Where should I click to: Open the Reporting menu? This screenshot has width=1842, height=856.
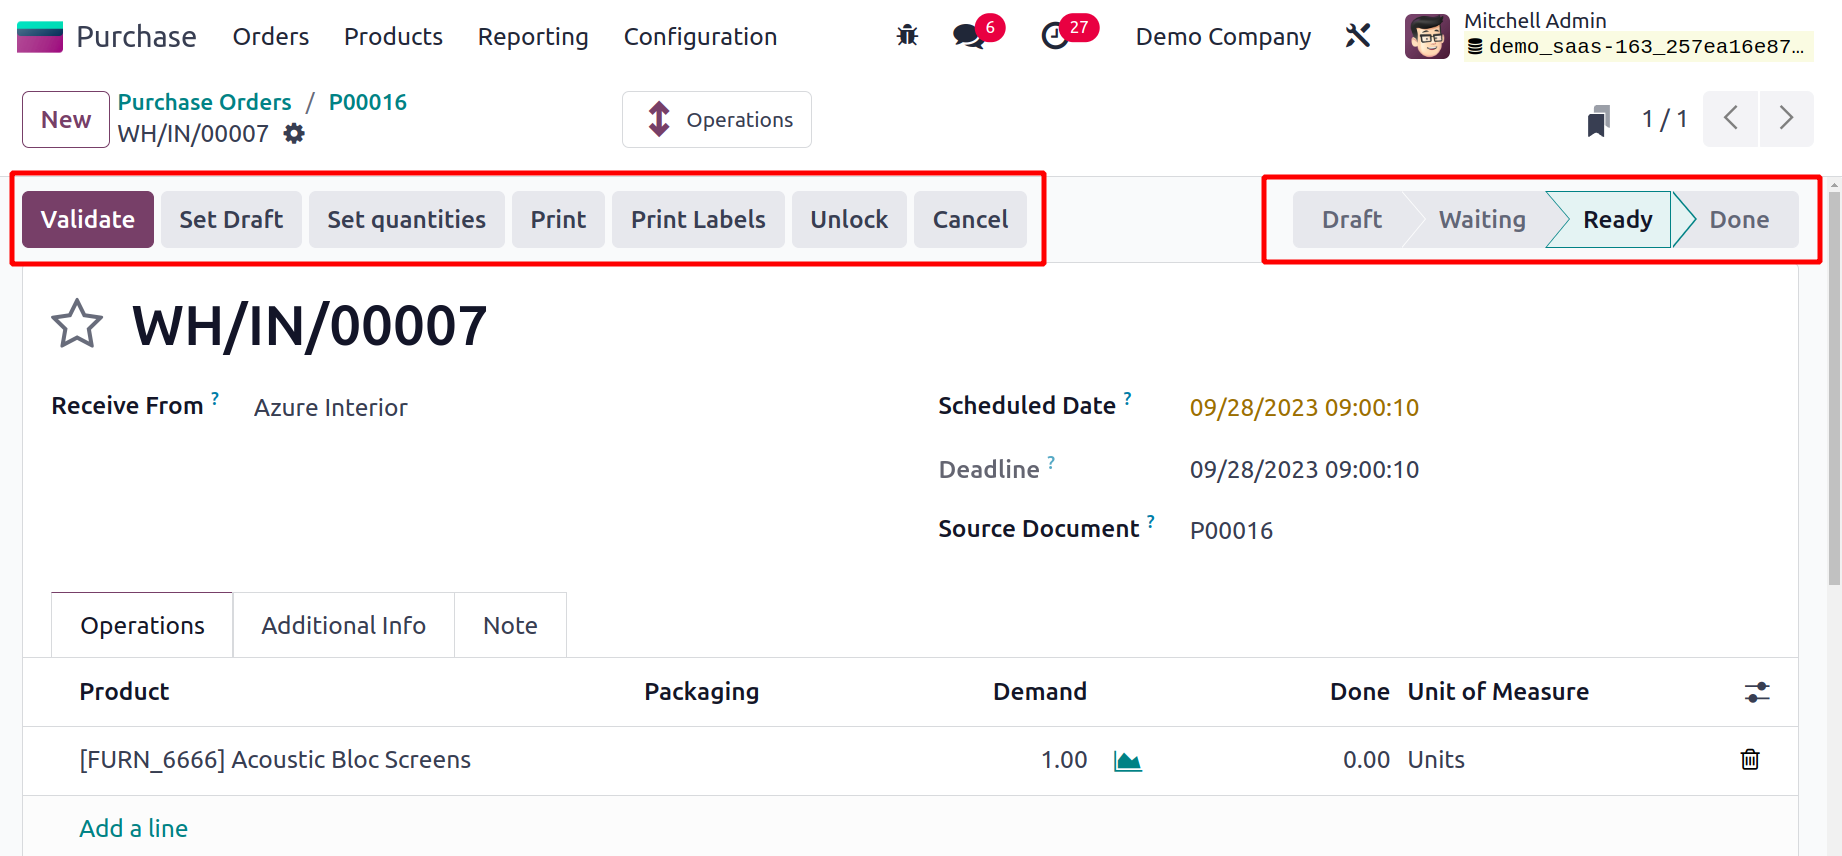pos(533,37)
